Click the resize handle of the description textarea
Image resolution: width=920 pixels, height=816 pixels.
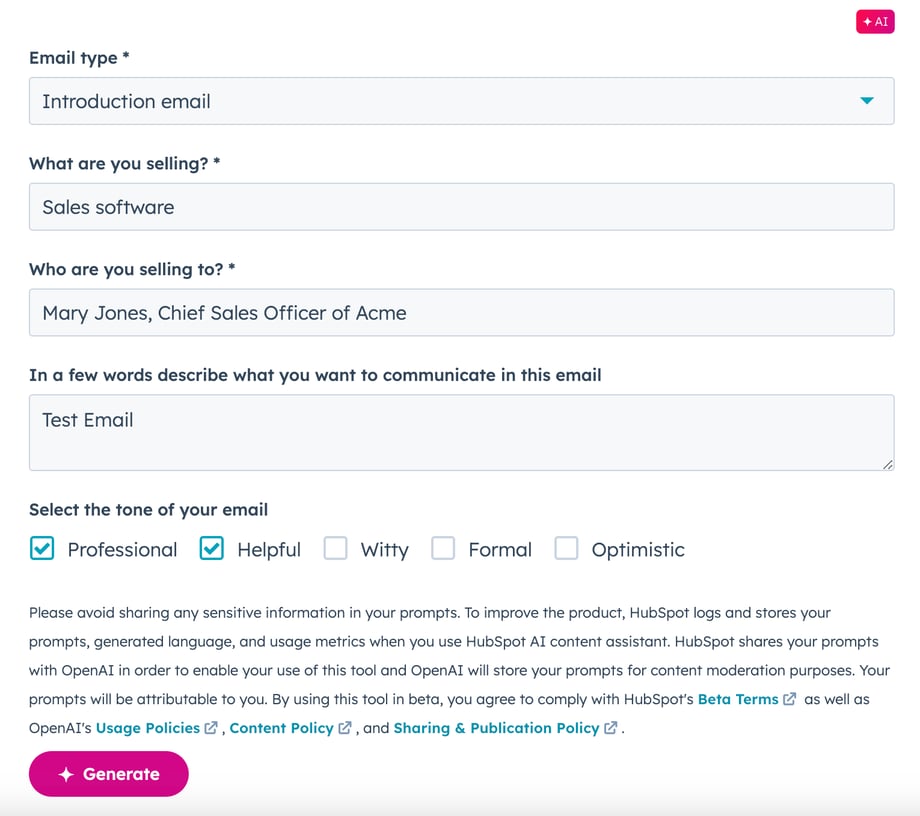pos(888,463)
